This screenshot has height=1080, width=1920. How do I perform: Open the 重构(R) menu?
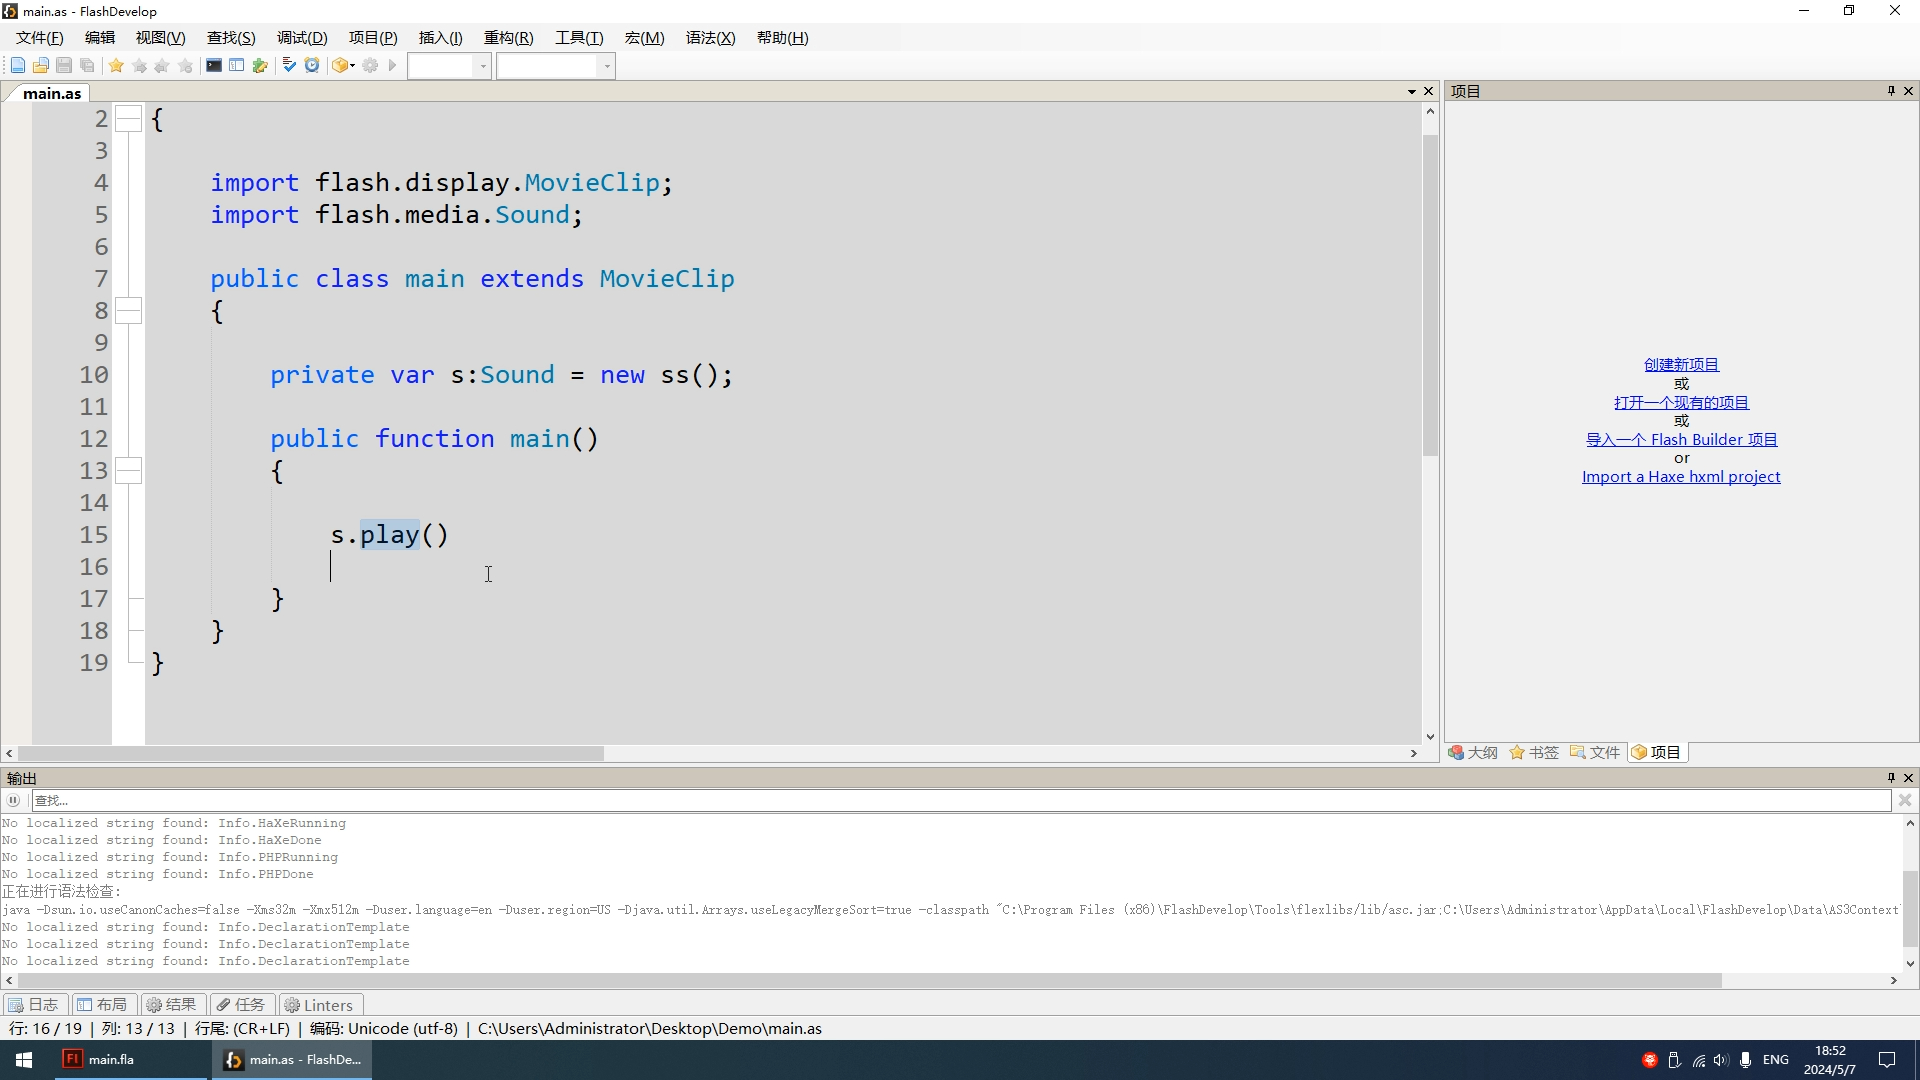509,38
